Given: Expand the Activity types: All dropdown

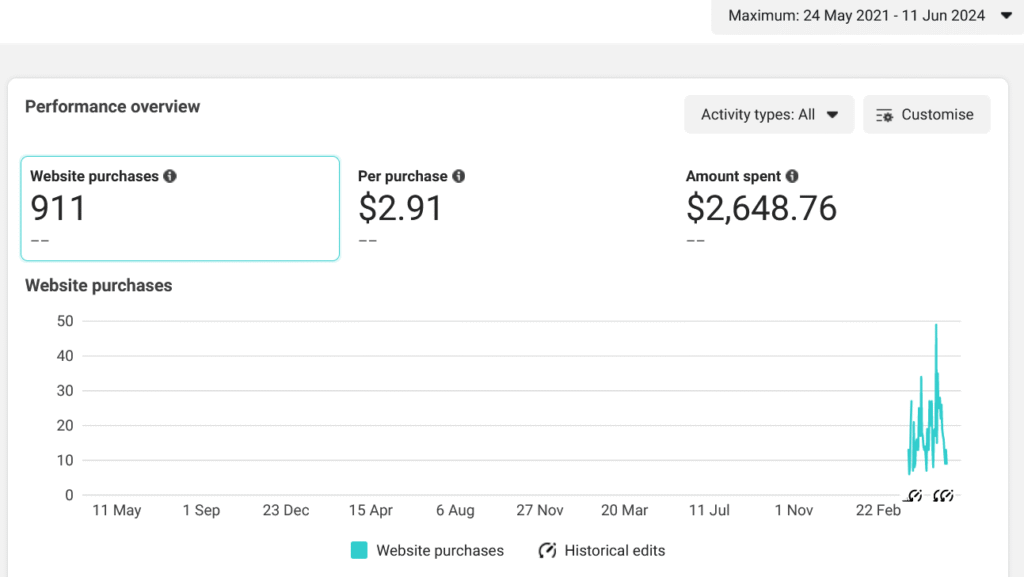Looking at the screenshot, I should pyautogui.click(x=768, y=115).
